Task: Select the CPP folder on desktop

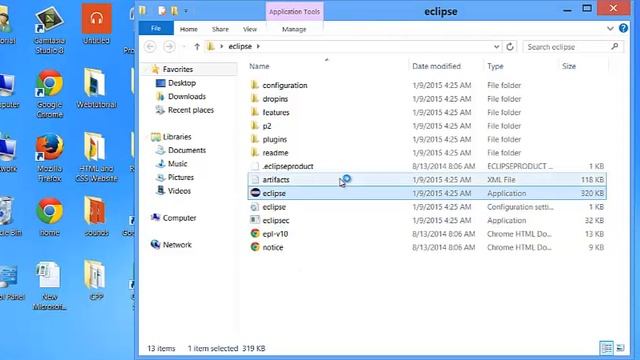Action: click(x=96, y=280)
